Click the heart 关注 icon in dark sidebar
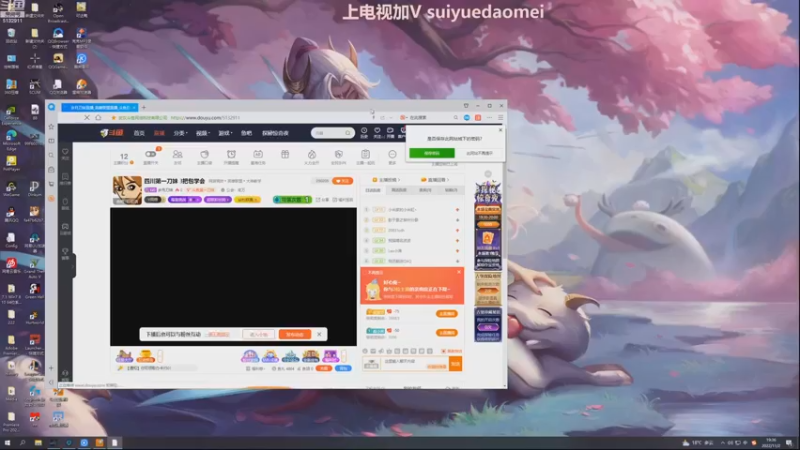 click(x=65, y=154)
